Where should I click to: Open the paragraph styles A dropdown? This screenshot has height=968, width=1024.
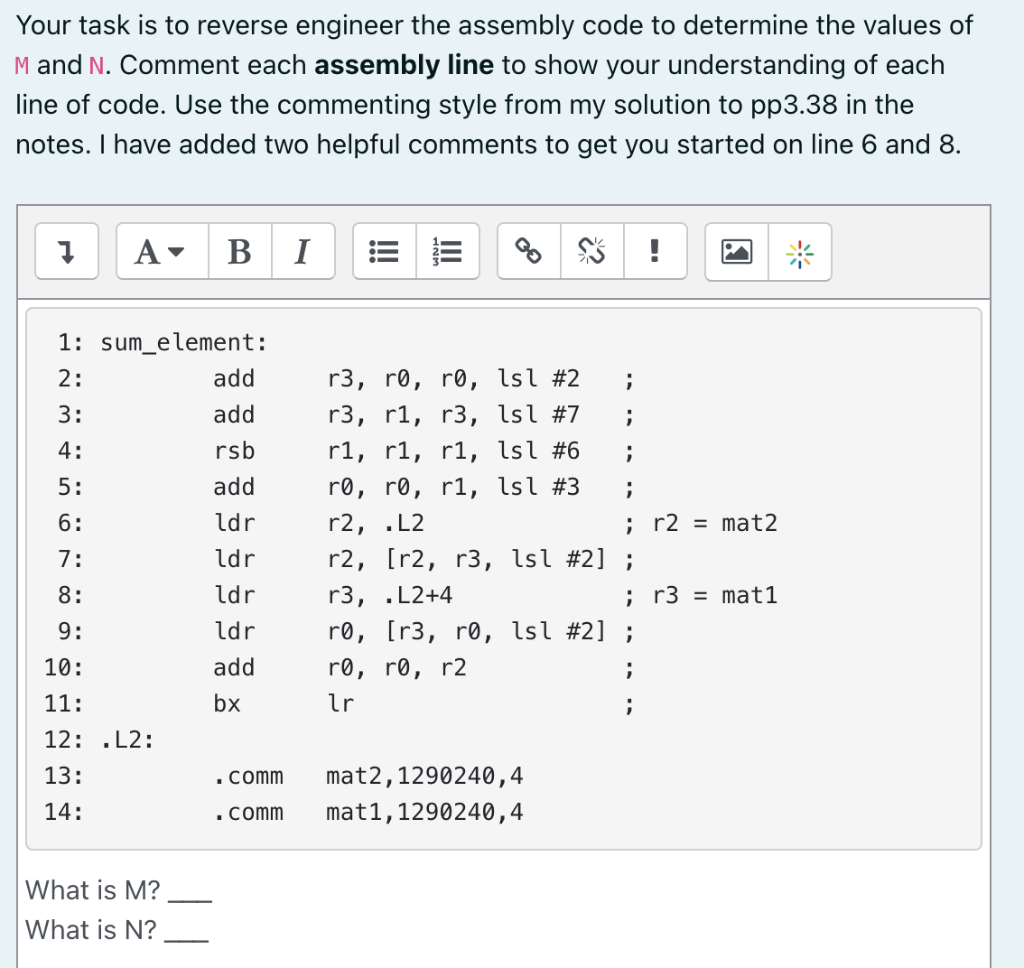pos(160,251)
